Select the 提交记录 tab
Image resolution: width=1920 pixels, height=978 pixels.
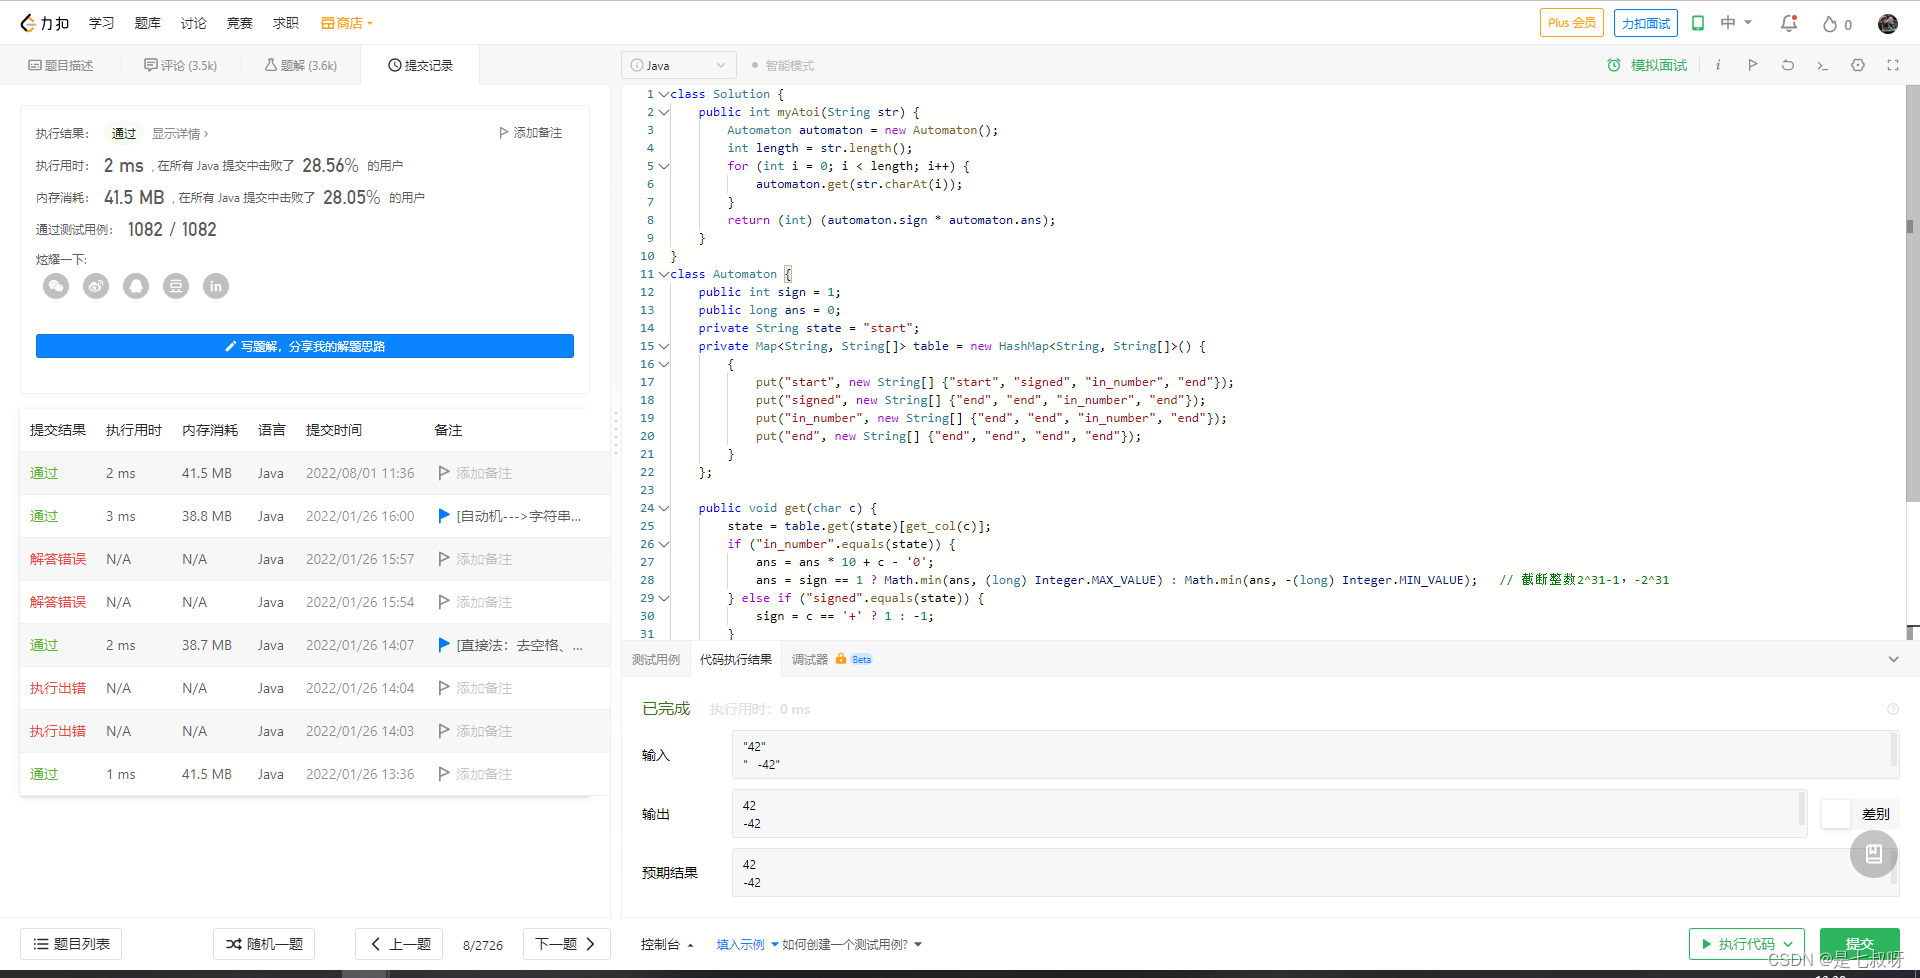pos(420,65)
